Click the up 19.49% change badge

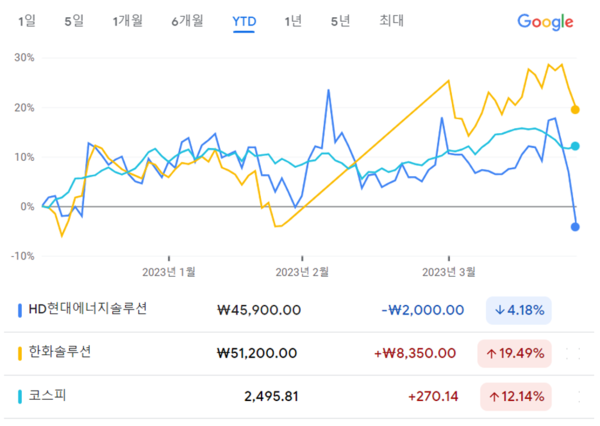(x=518, y=353)
